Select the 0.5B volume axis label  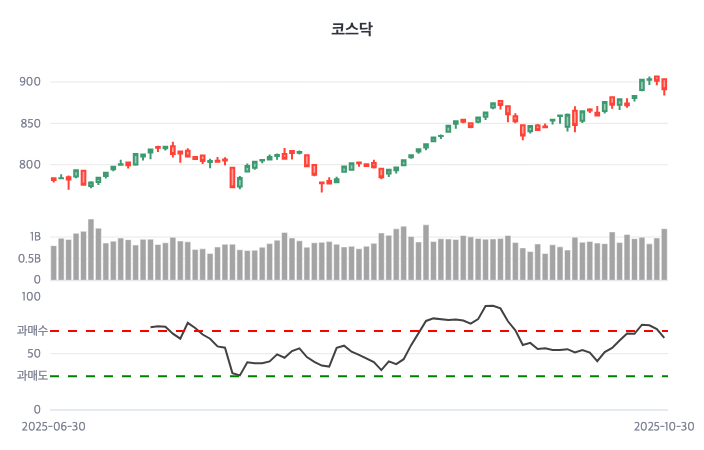[30, 259]
